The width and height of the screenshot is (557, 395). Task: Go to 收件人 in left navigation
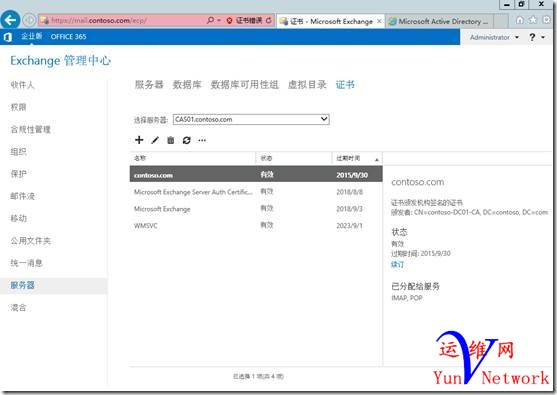pos(22,85)
